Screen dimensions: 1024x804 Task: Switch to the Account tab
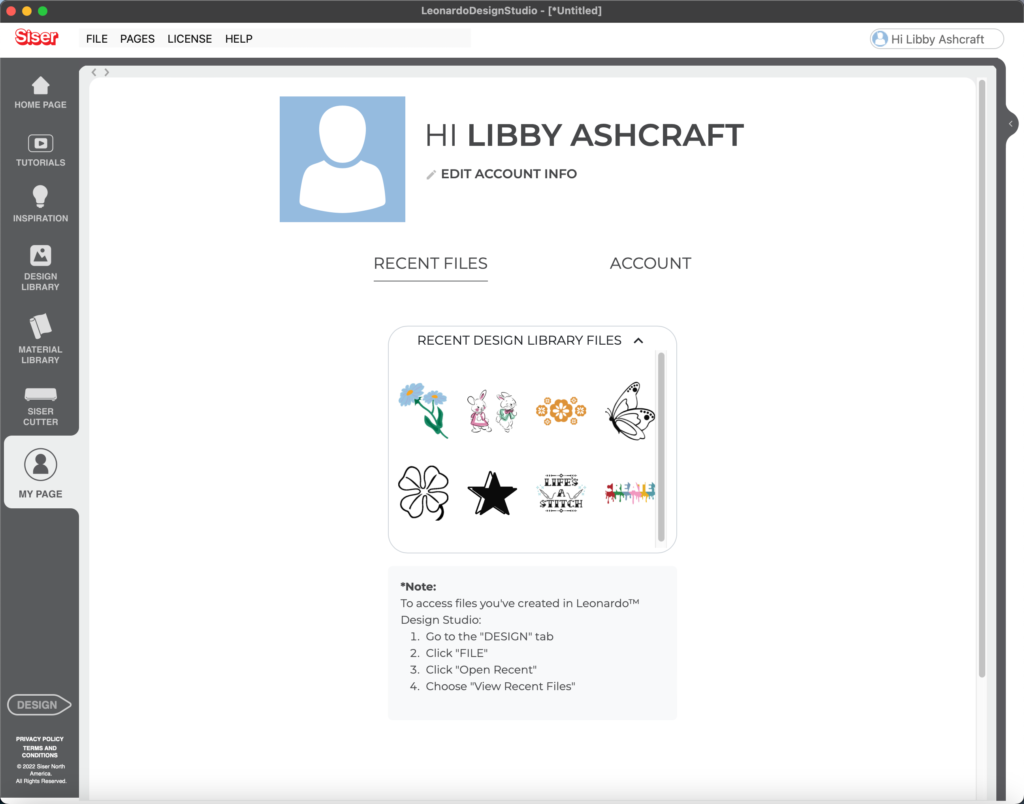point(650,264)
